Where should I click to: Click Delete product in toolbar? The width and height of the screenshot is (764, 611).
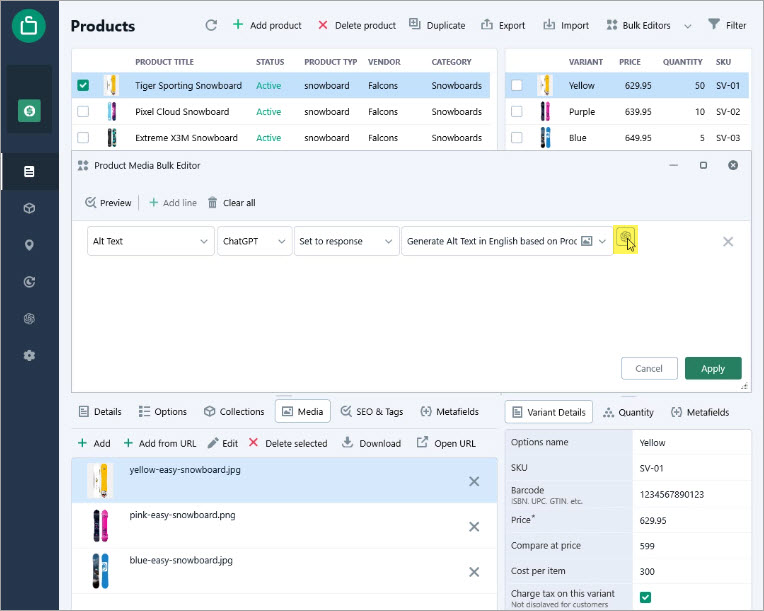(357, 25)
